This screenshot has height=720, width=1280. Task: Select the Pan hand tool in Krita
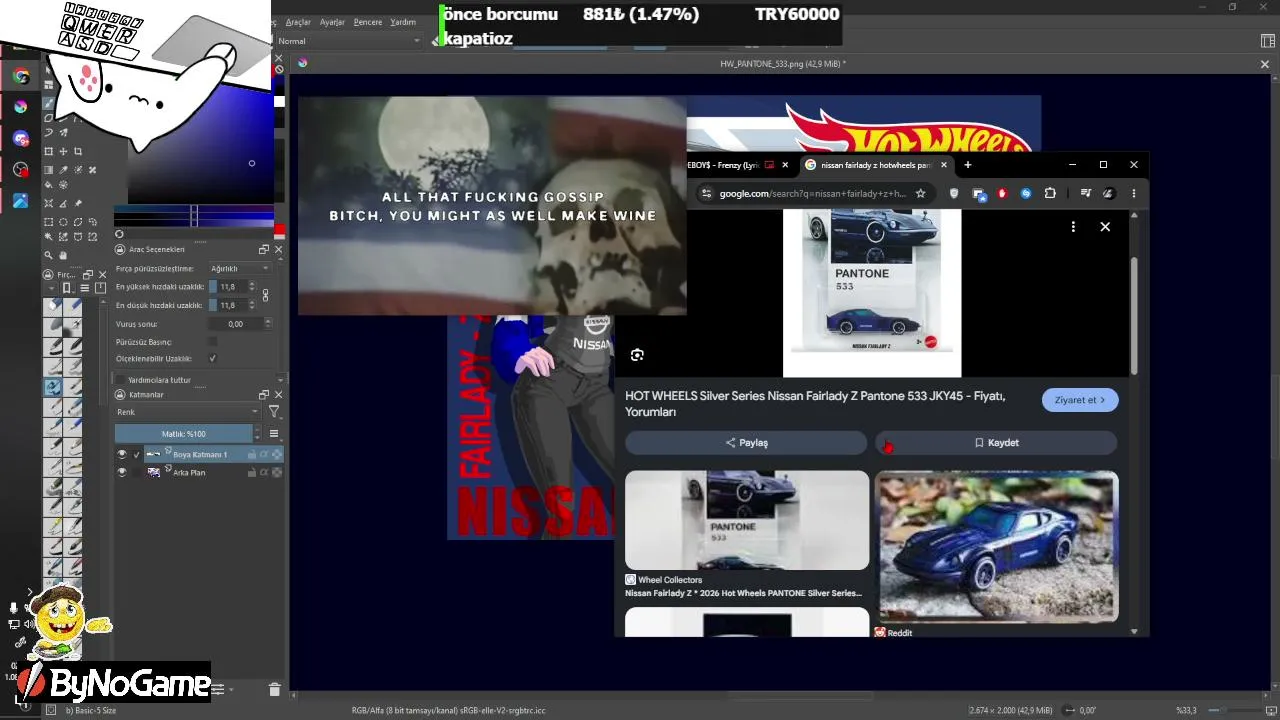(x=63, y=255)
